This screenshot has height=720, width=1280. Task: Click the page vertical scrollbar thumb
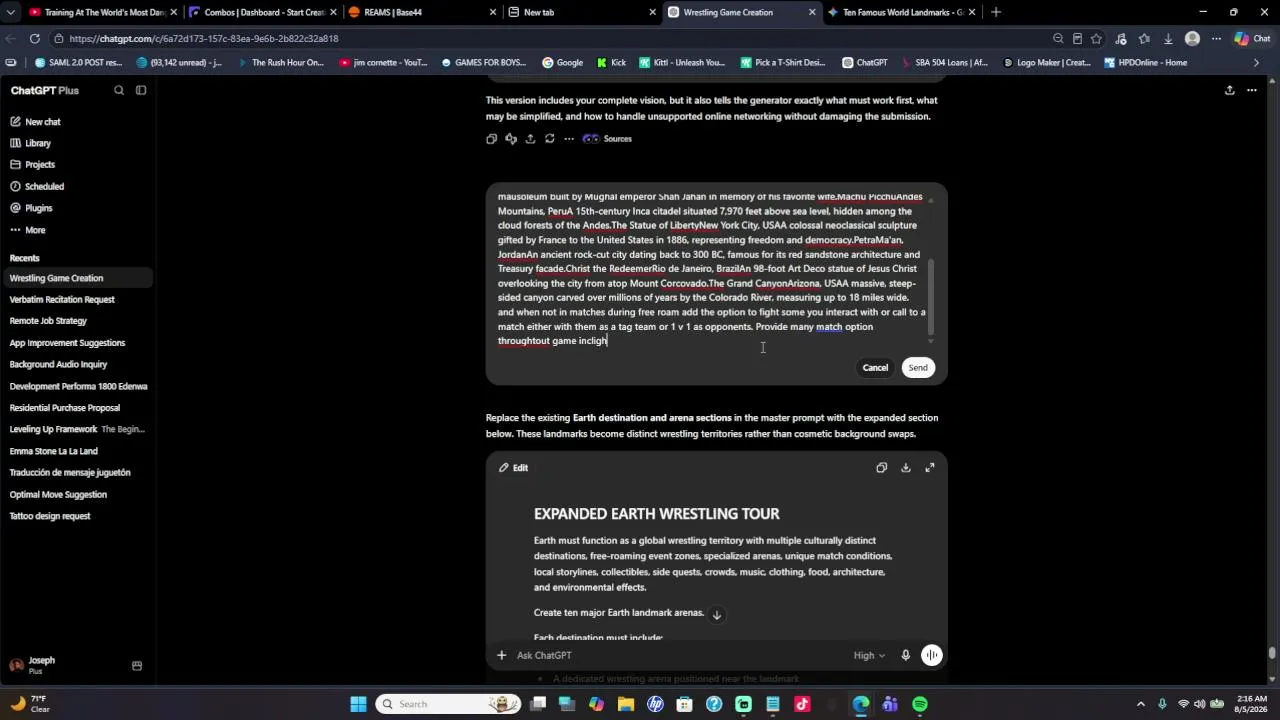pos(1272,652)
